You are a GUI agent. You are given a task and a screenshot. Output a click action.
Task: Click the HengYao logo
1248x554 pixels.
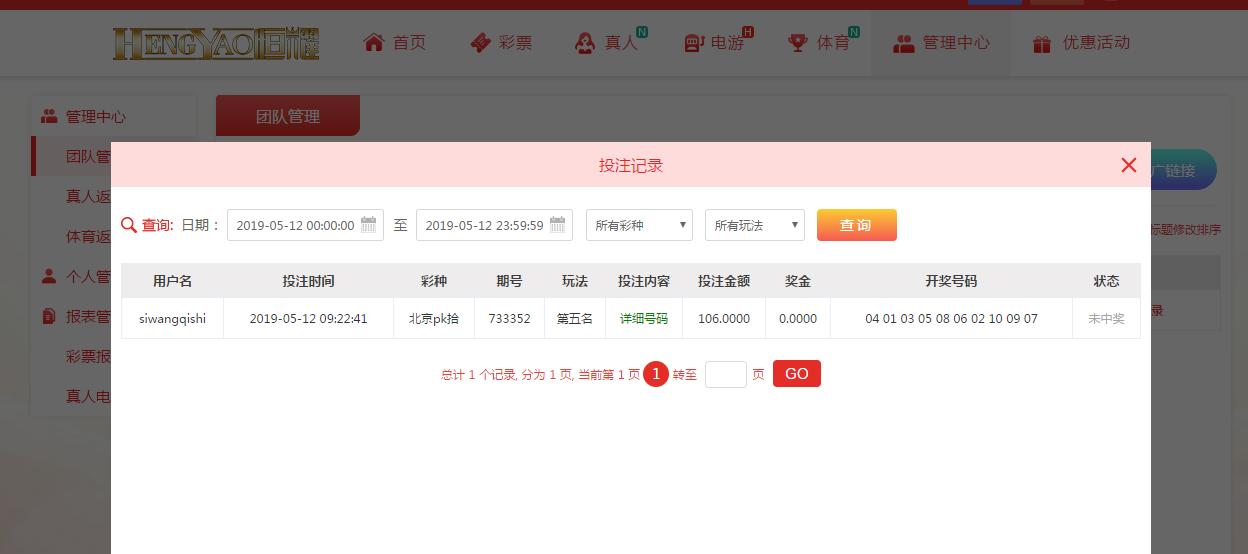(216, 43)
